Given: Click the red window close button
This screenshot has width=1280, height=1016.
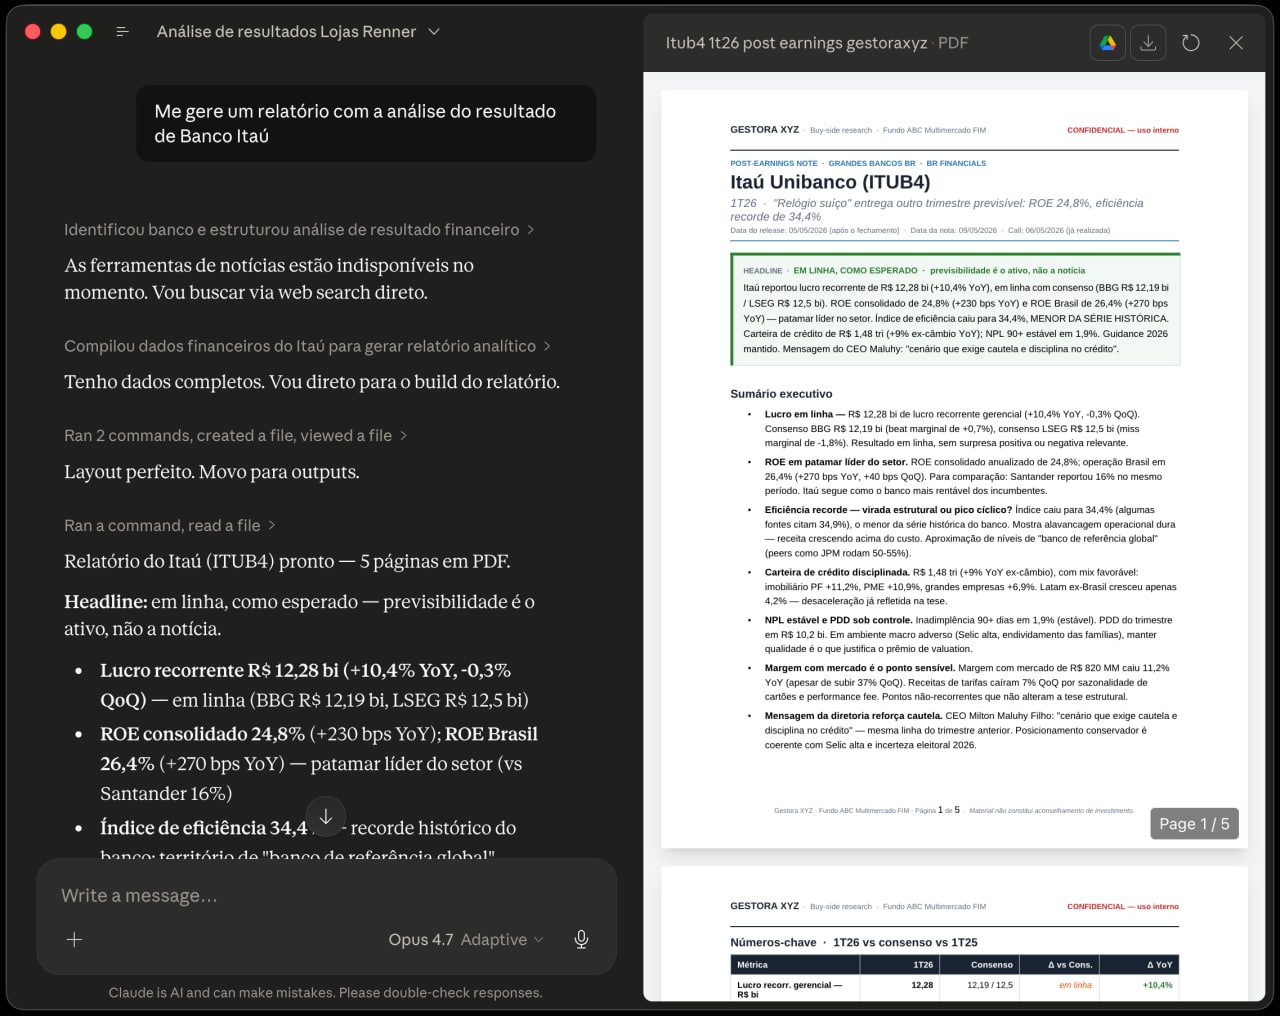Looking at the screenshot, I should 32,32.
